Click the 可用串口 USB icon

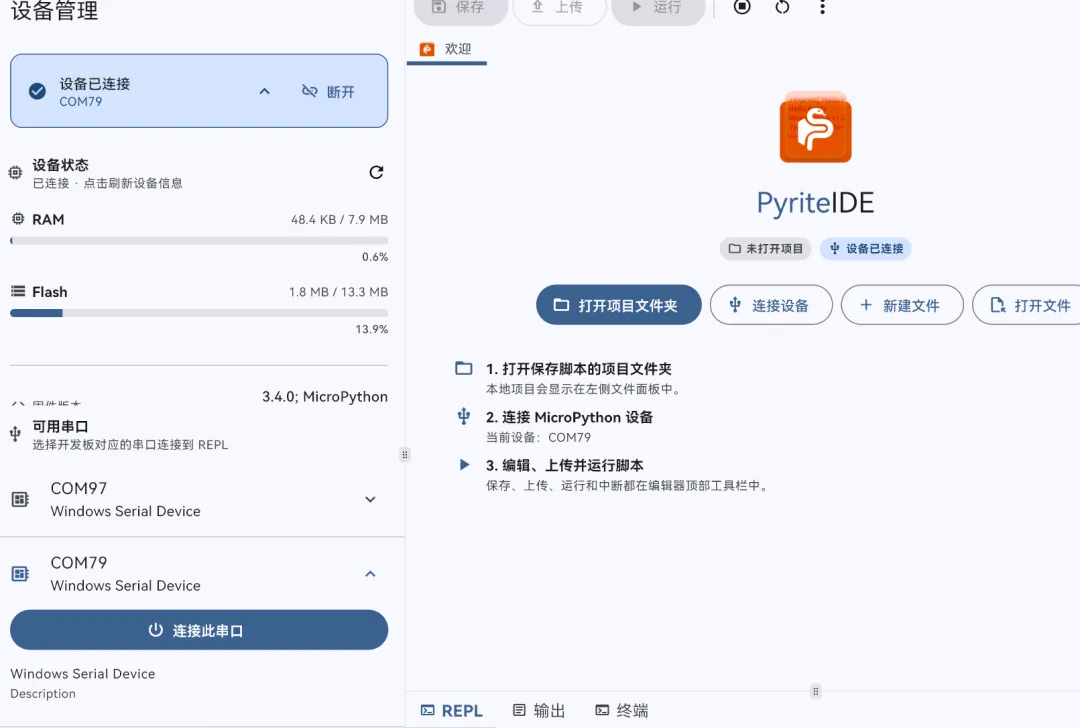pos(15,434)
